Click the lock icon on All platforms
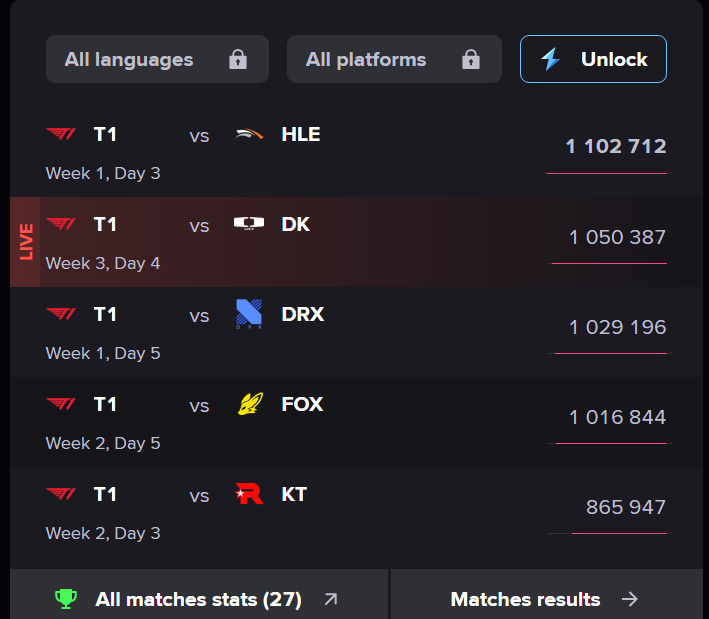709x619 pixels. [471, 60]
